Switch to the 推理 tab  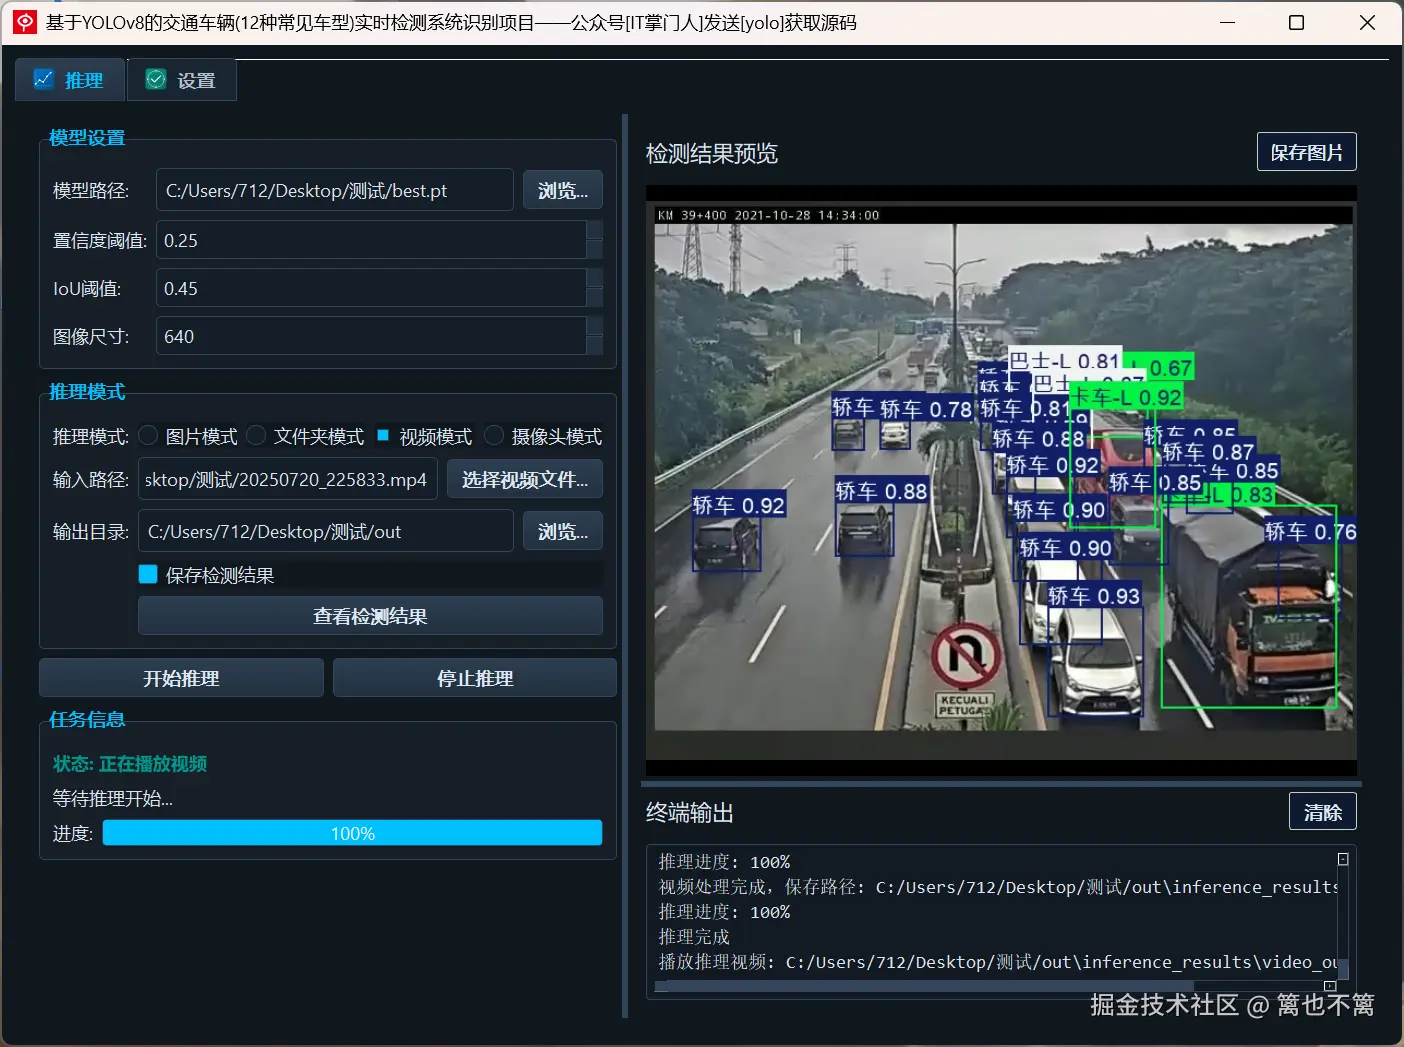(70, 80)
